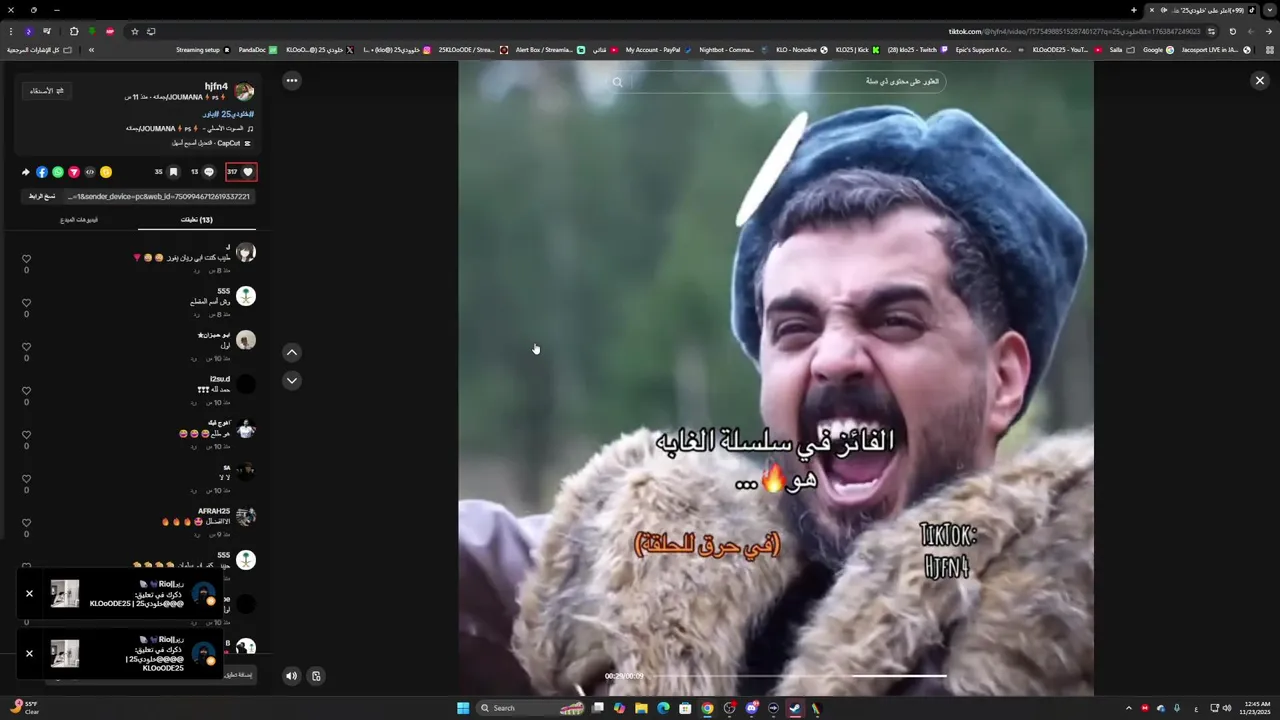1280x720 pixels.
Task: Open the Streaming setup bookmark
Action: tap(203, 49)
